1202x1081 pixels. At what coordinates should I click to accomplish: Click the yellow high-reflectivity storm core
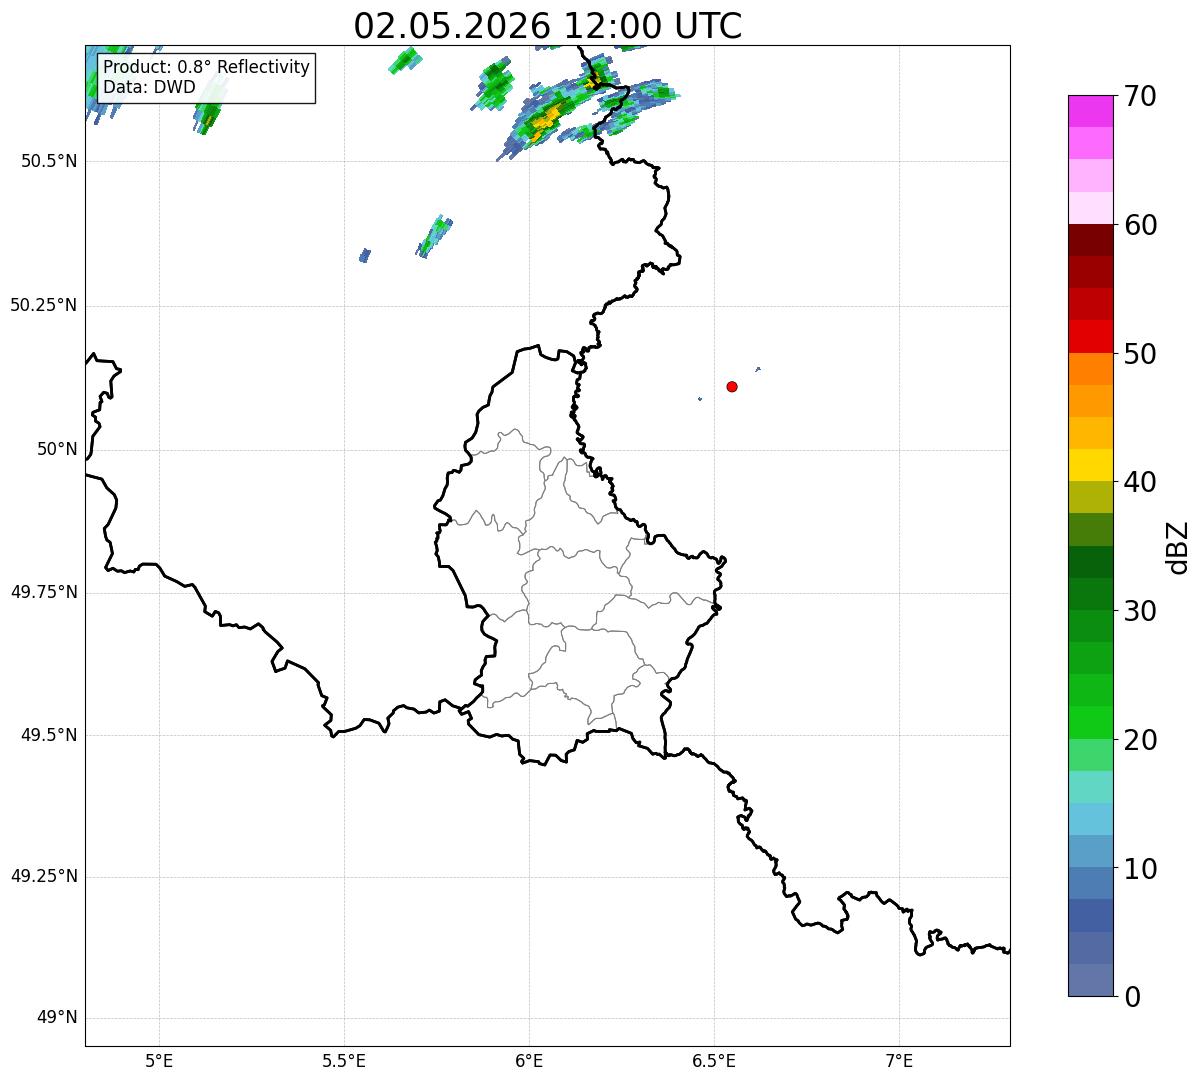[545, 122]
